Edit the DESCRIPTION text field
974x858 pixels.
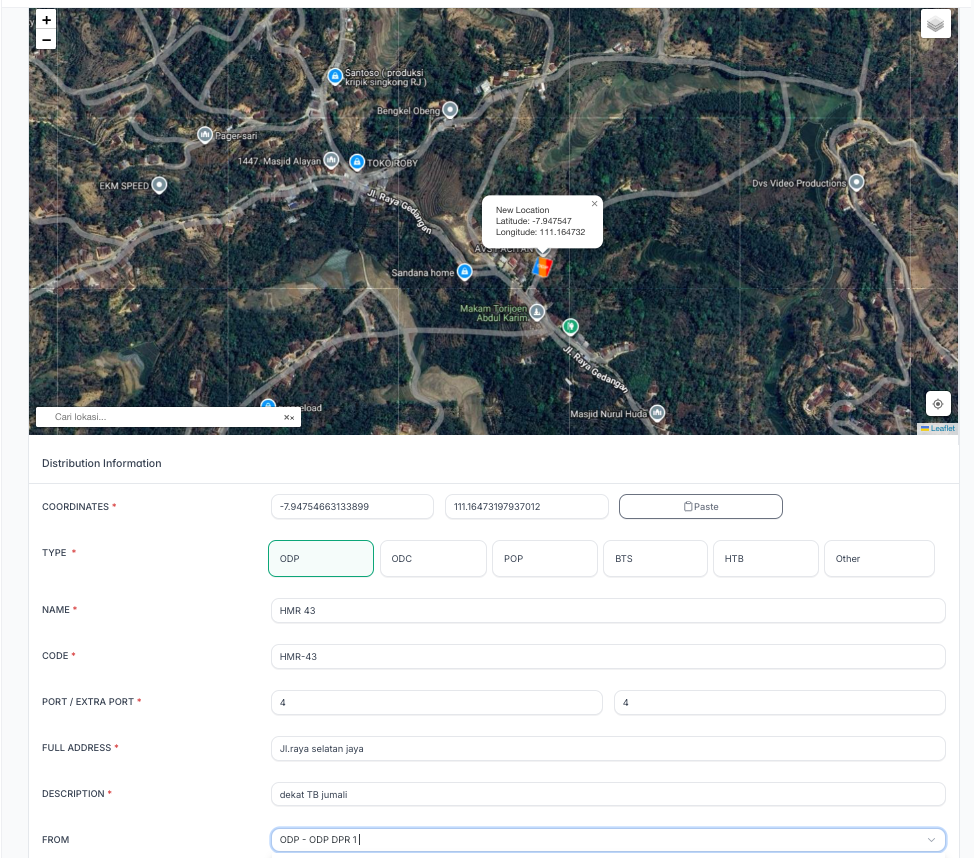click(x=607, y=794)
